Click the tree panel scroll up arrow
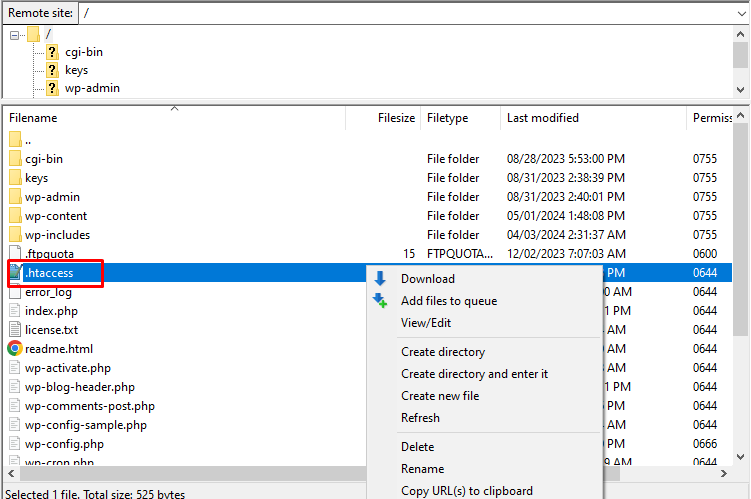The image size is (751, 499). (740, 34)
